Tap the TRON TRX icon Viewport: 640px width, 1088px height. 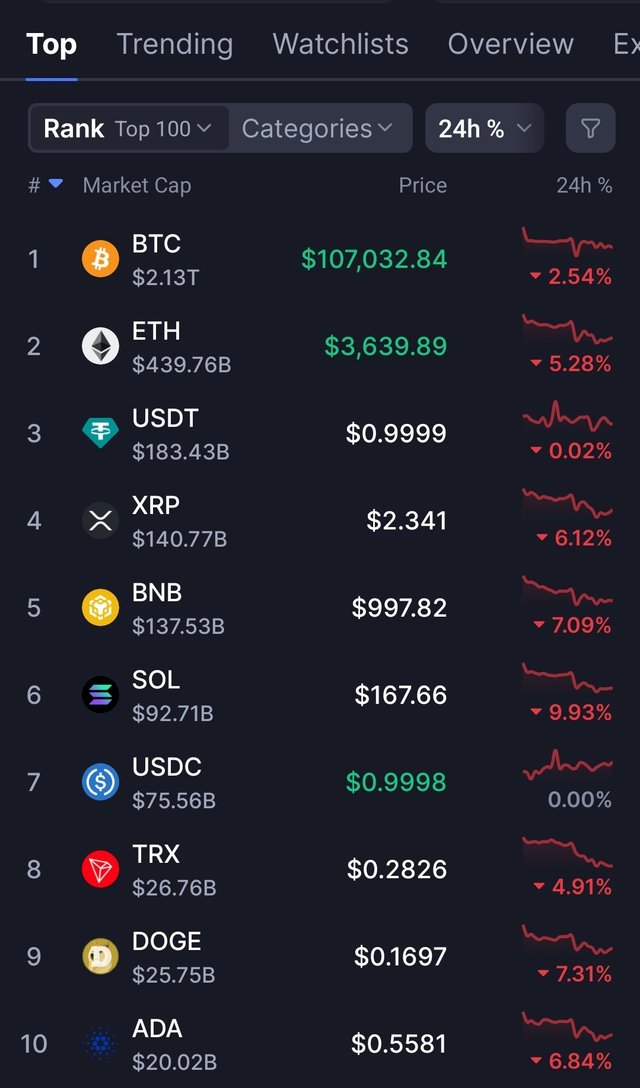coord(100,869)
